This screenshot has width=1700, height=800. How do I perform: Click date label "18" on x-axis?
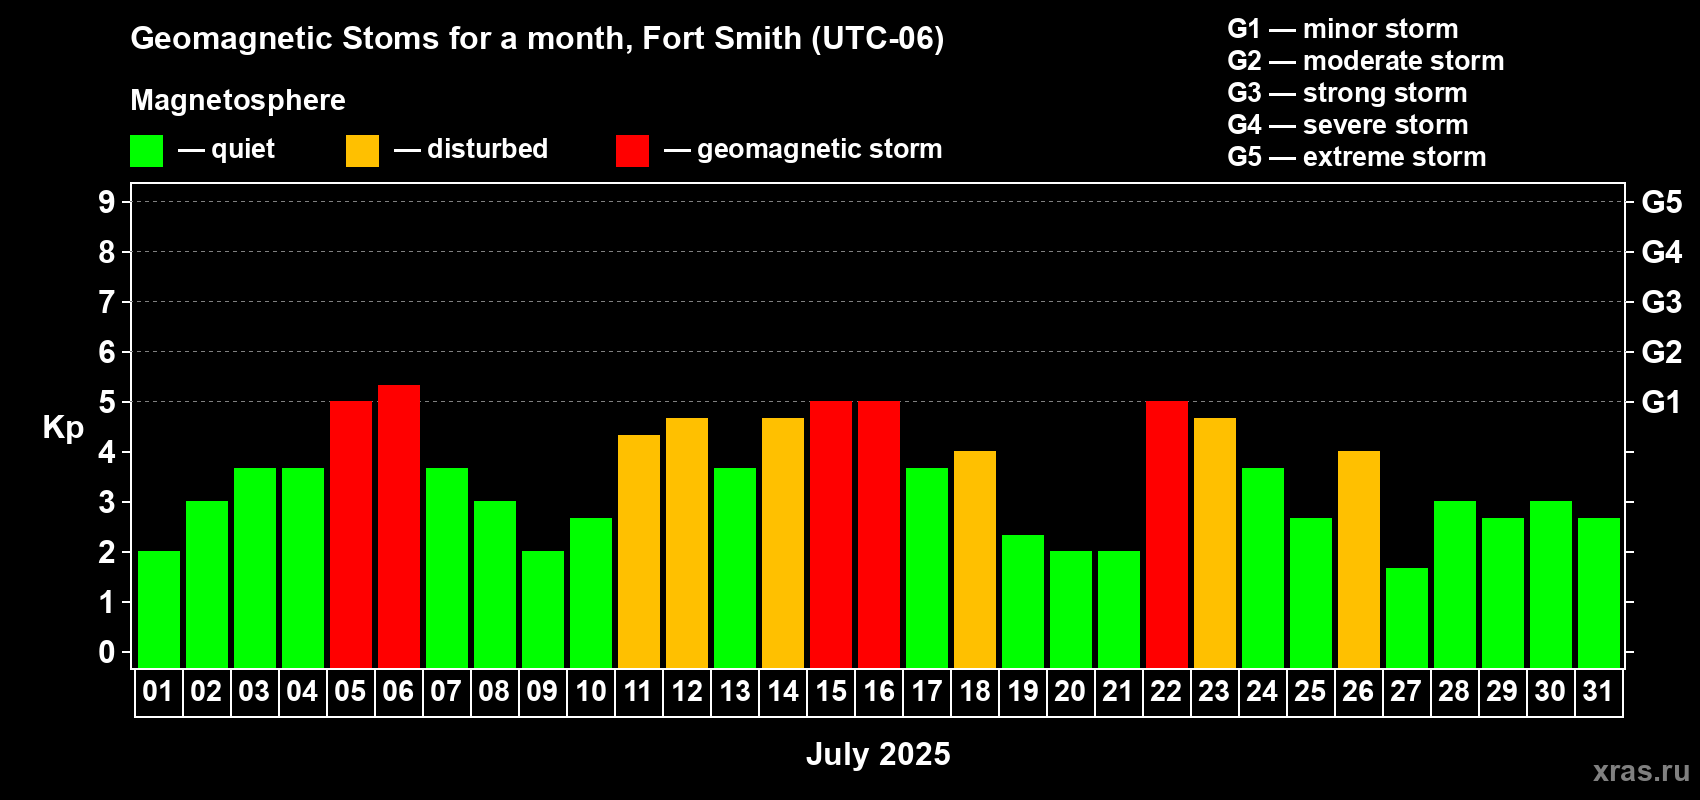pos(975,691)
